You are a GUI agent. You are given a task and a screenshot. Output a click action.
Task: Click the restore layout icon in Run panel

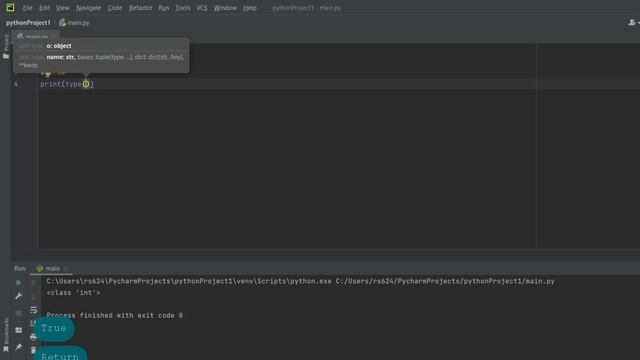tap(18, 330)
